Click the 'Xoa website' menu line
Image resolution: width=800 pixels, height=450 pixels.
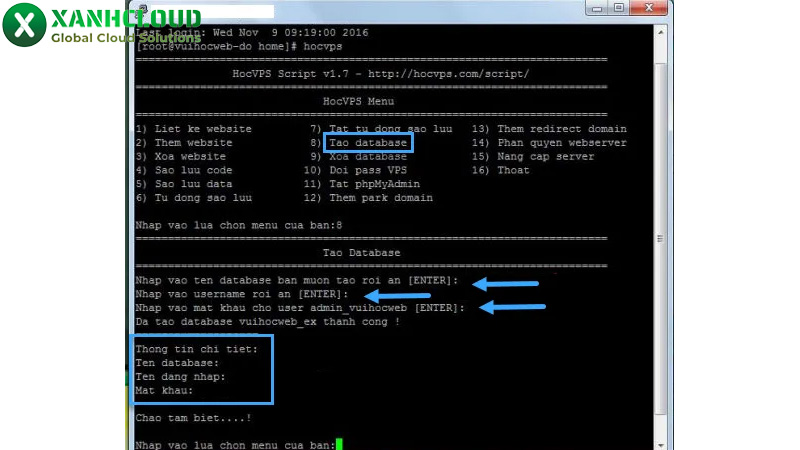[x=181, y=157]
